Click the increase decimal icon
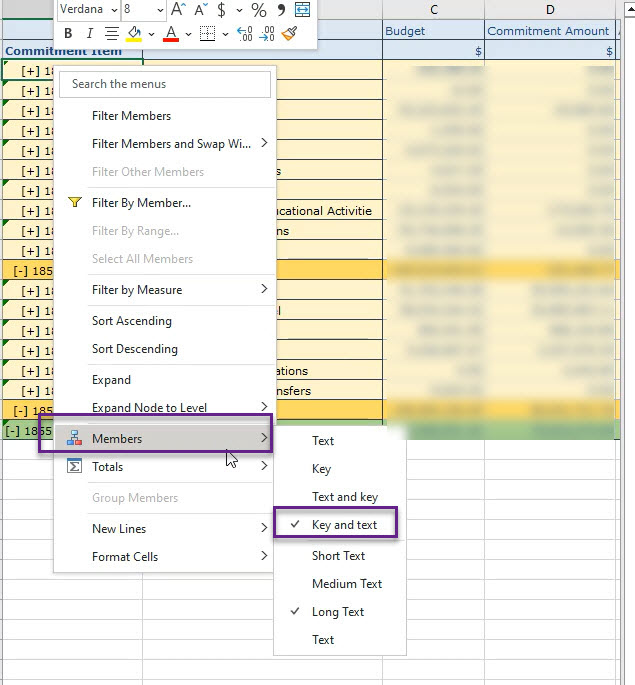 pyautogui.click(x=245, y=33)
